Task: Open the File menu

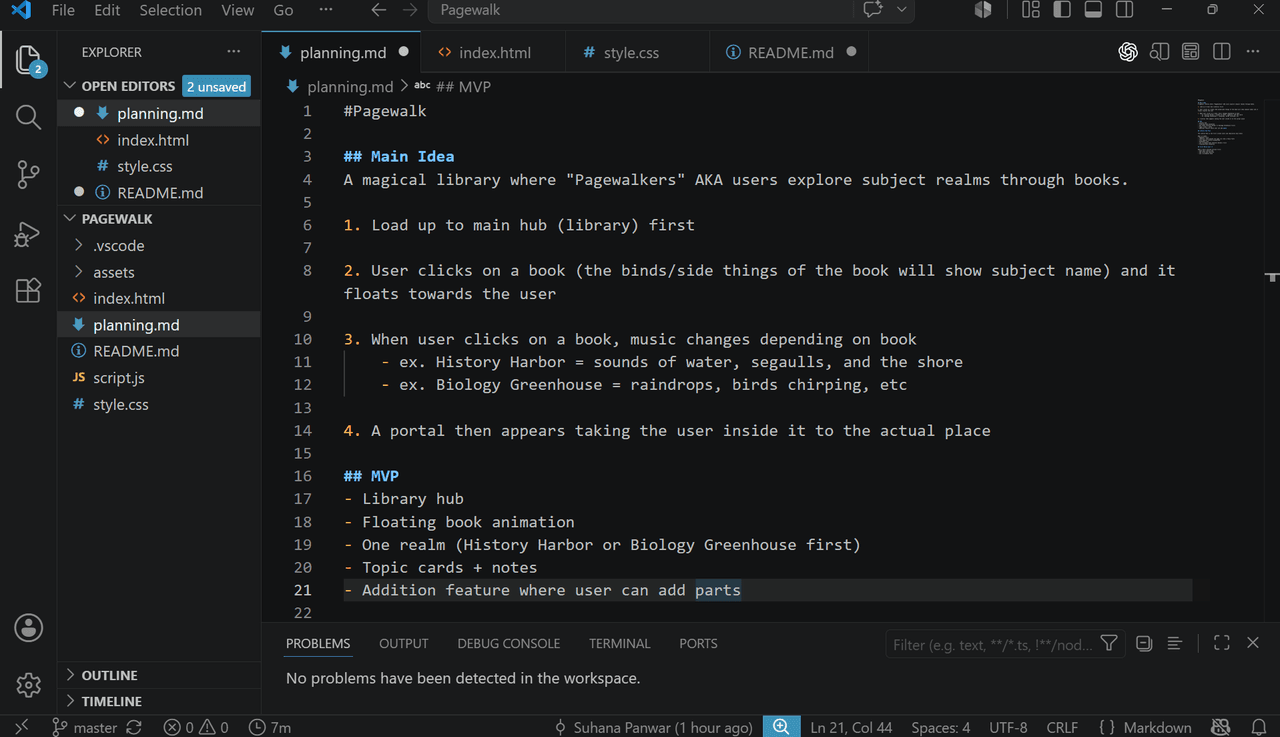Action: pyautogui.click(x=63, y=10)
